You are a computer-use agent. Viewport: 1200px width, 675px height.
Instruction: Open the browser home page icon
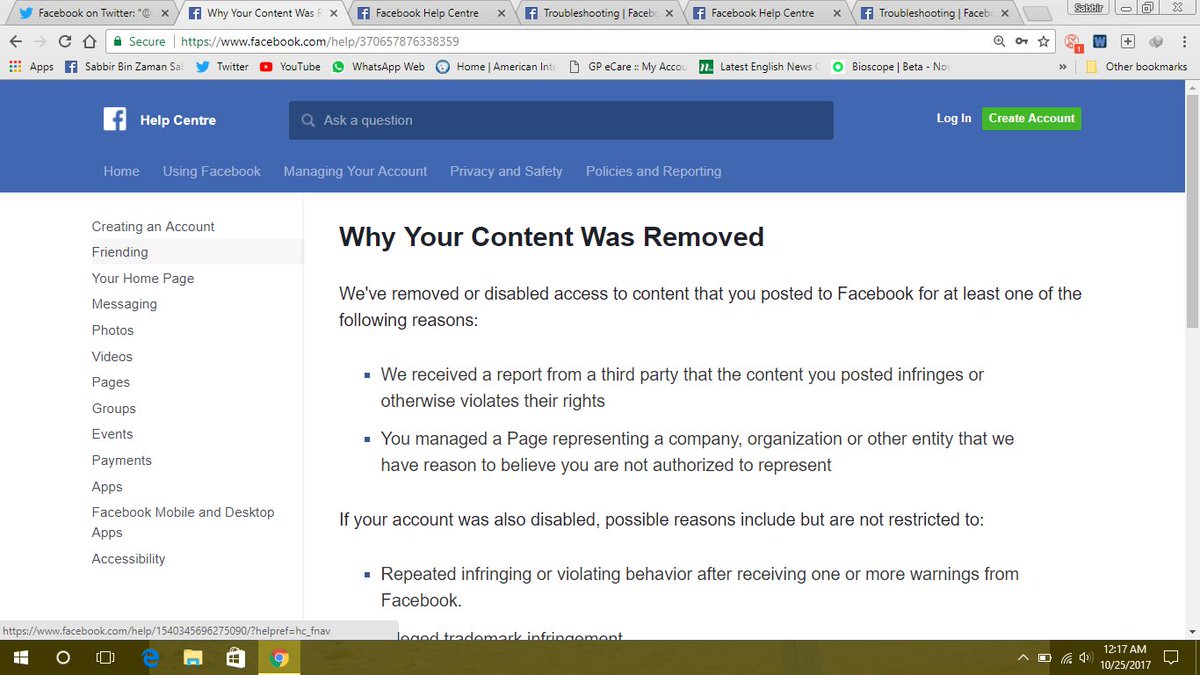click(x=89, y=42)
